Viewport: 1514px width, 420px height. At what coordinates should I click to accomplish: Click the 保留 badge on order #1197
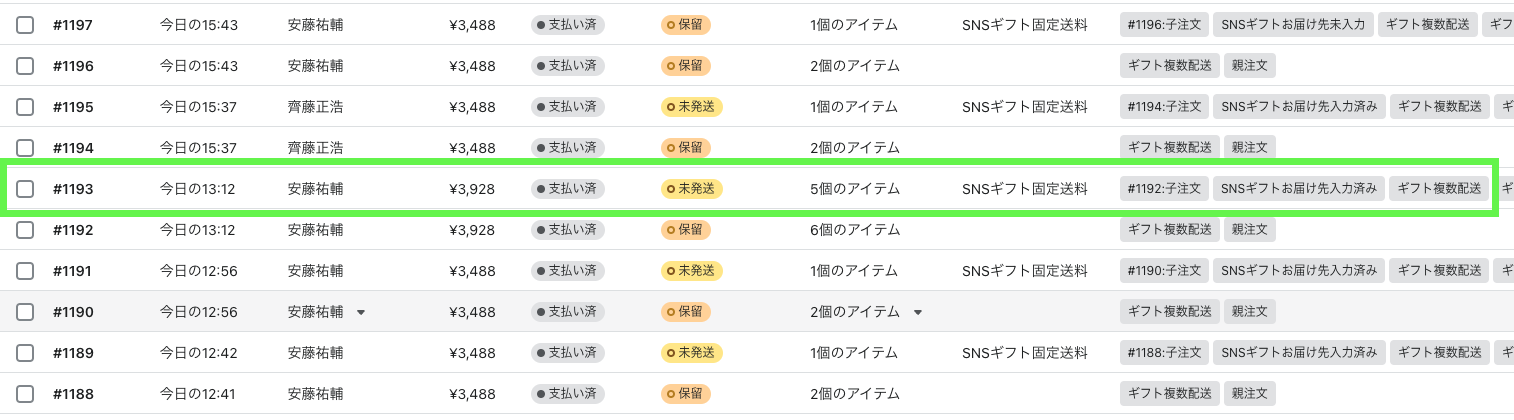685,25
